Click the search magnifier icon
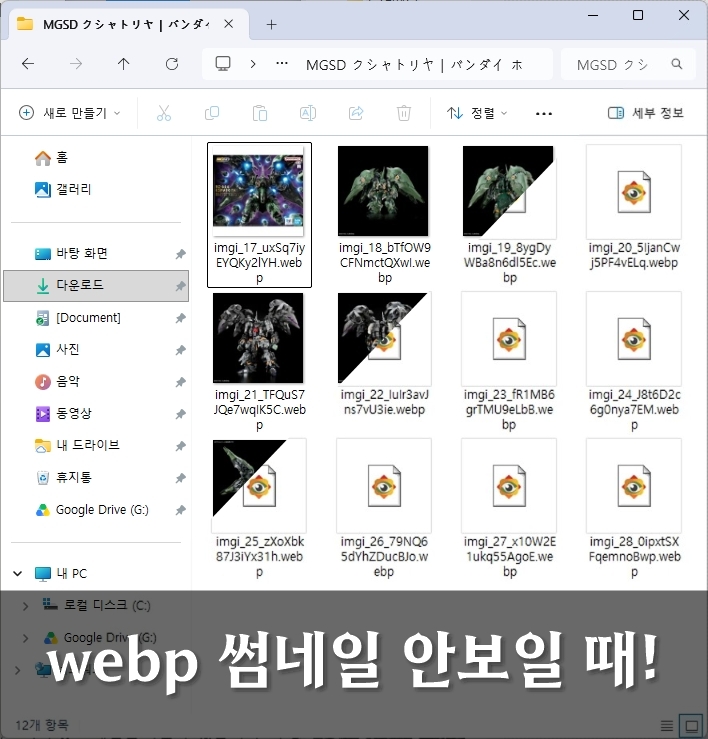Image resolution: width=708 pixels, height=739 pixels. (x=677, y=64)
